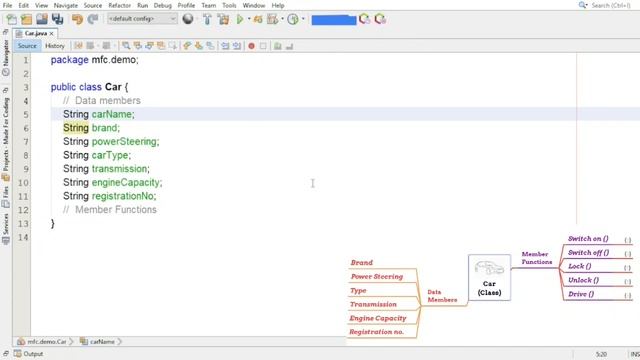Image resolution: width=640 pixels, height=360 pixels.
Task: Click the second garbage collection icon beside memory bar
Action: click(380, 19)
